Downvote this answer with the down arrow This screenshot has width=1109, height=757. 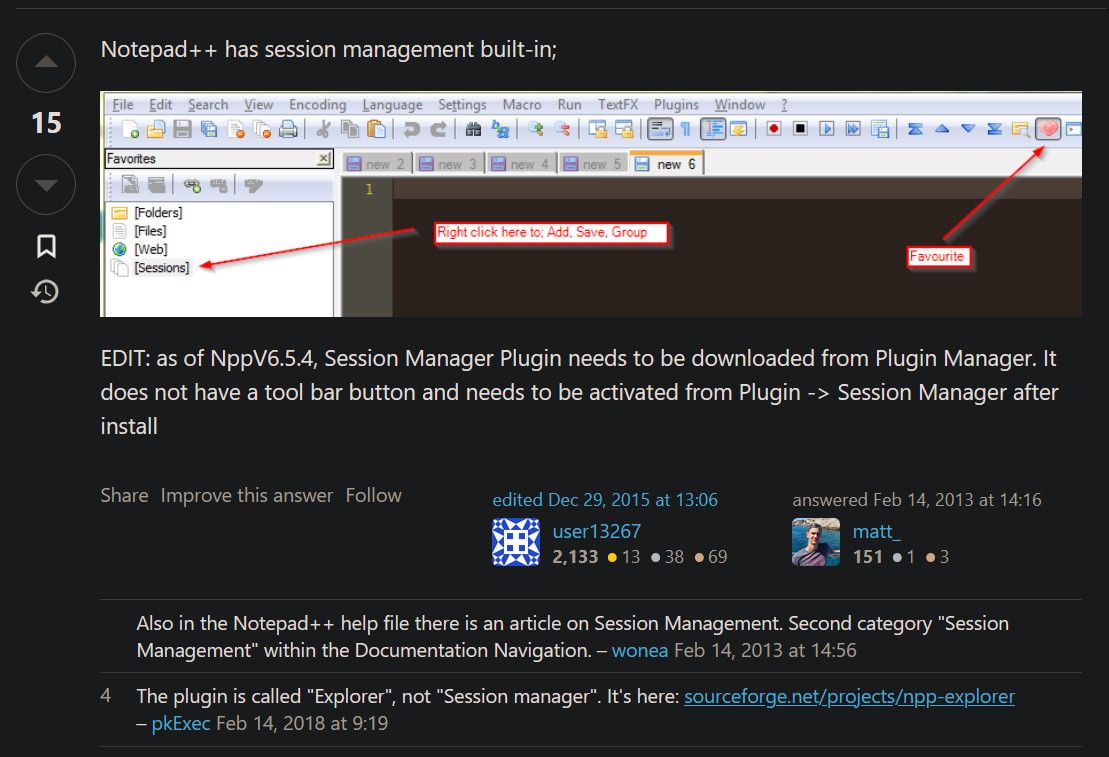tap(46, 185)
